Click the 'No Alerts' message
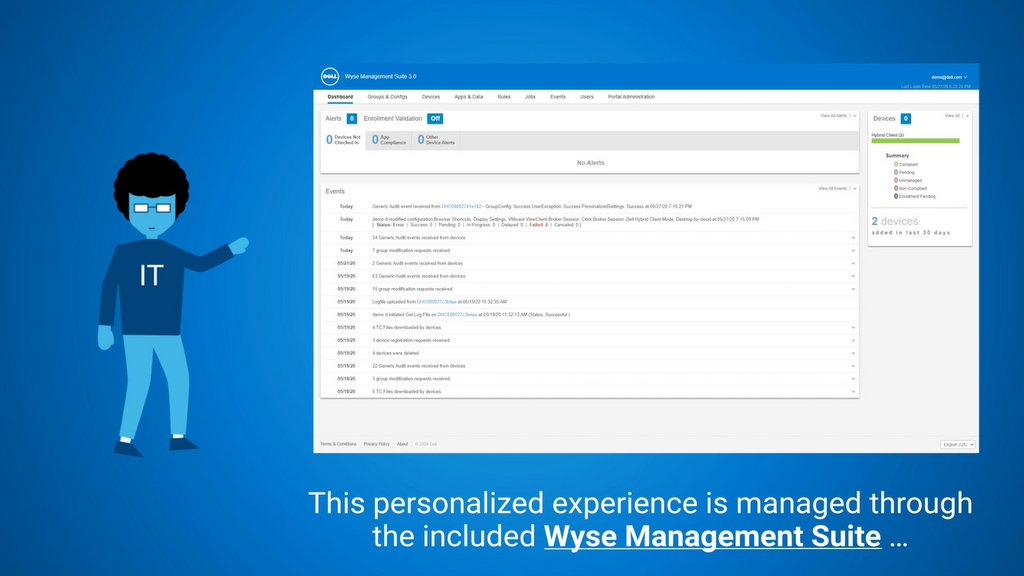Viewport: 1024px width, 576px height. coord(590,163)
